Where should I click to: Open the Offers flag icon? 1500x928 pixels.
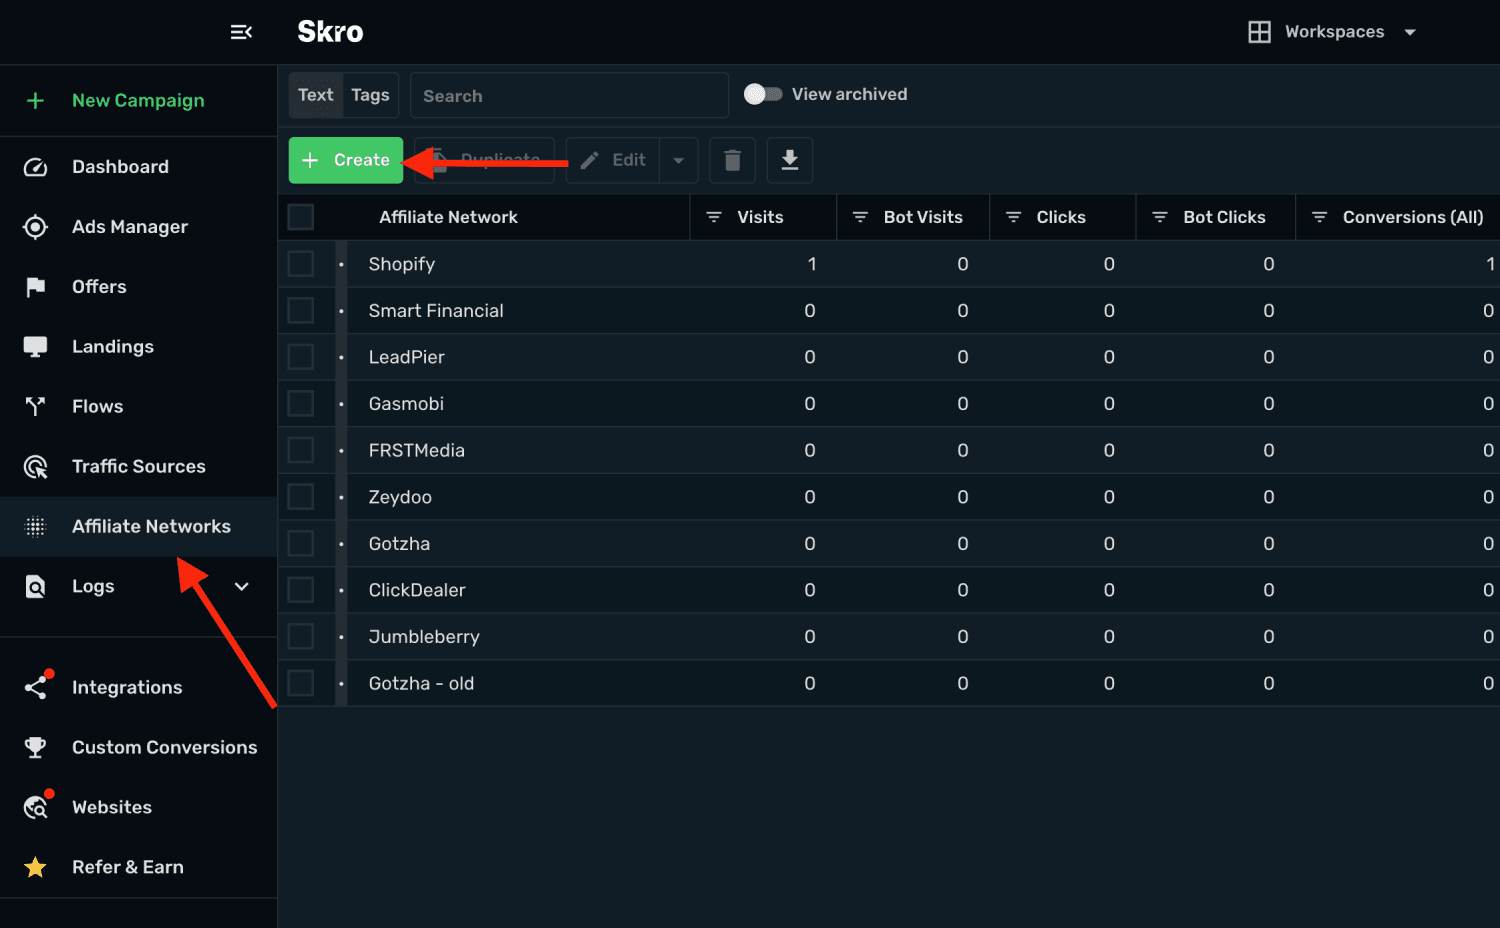click(x=35, y=287)
